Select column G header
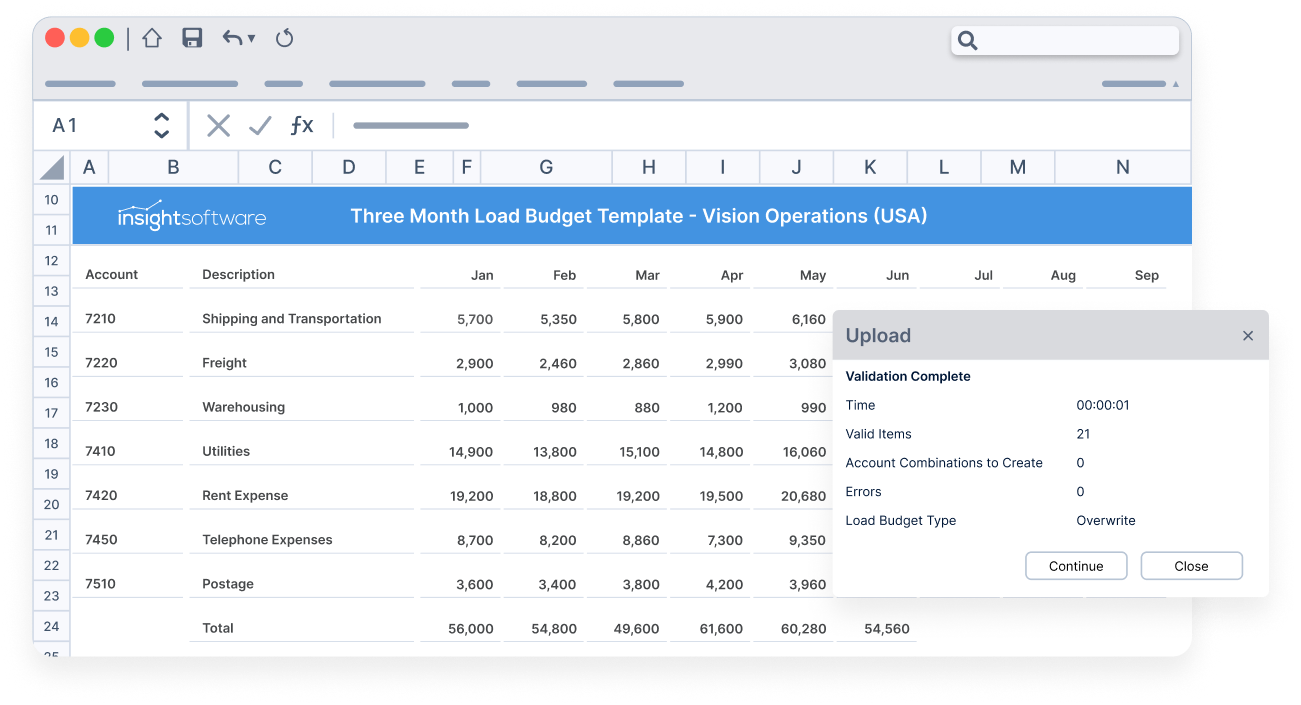Image resolution: width=1301 pixels, height=705 pixels. coord(546,167)
